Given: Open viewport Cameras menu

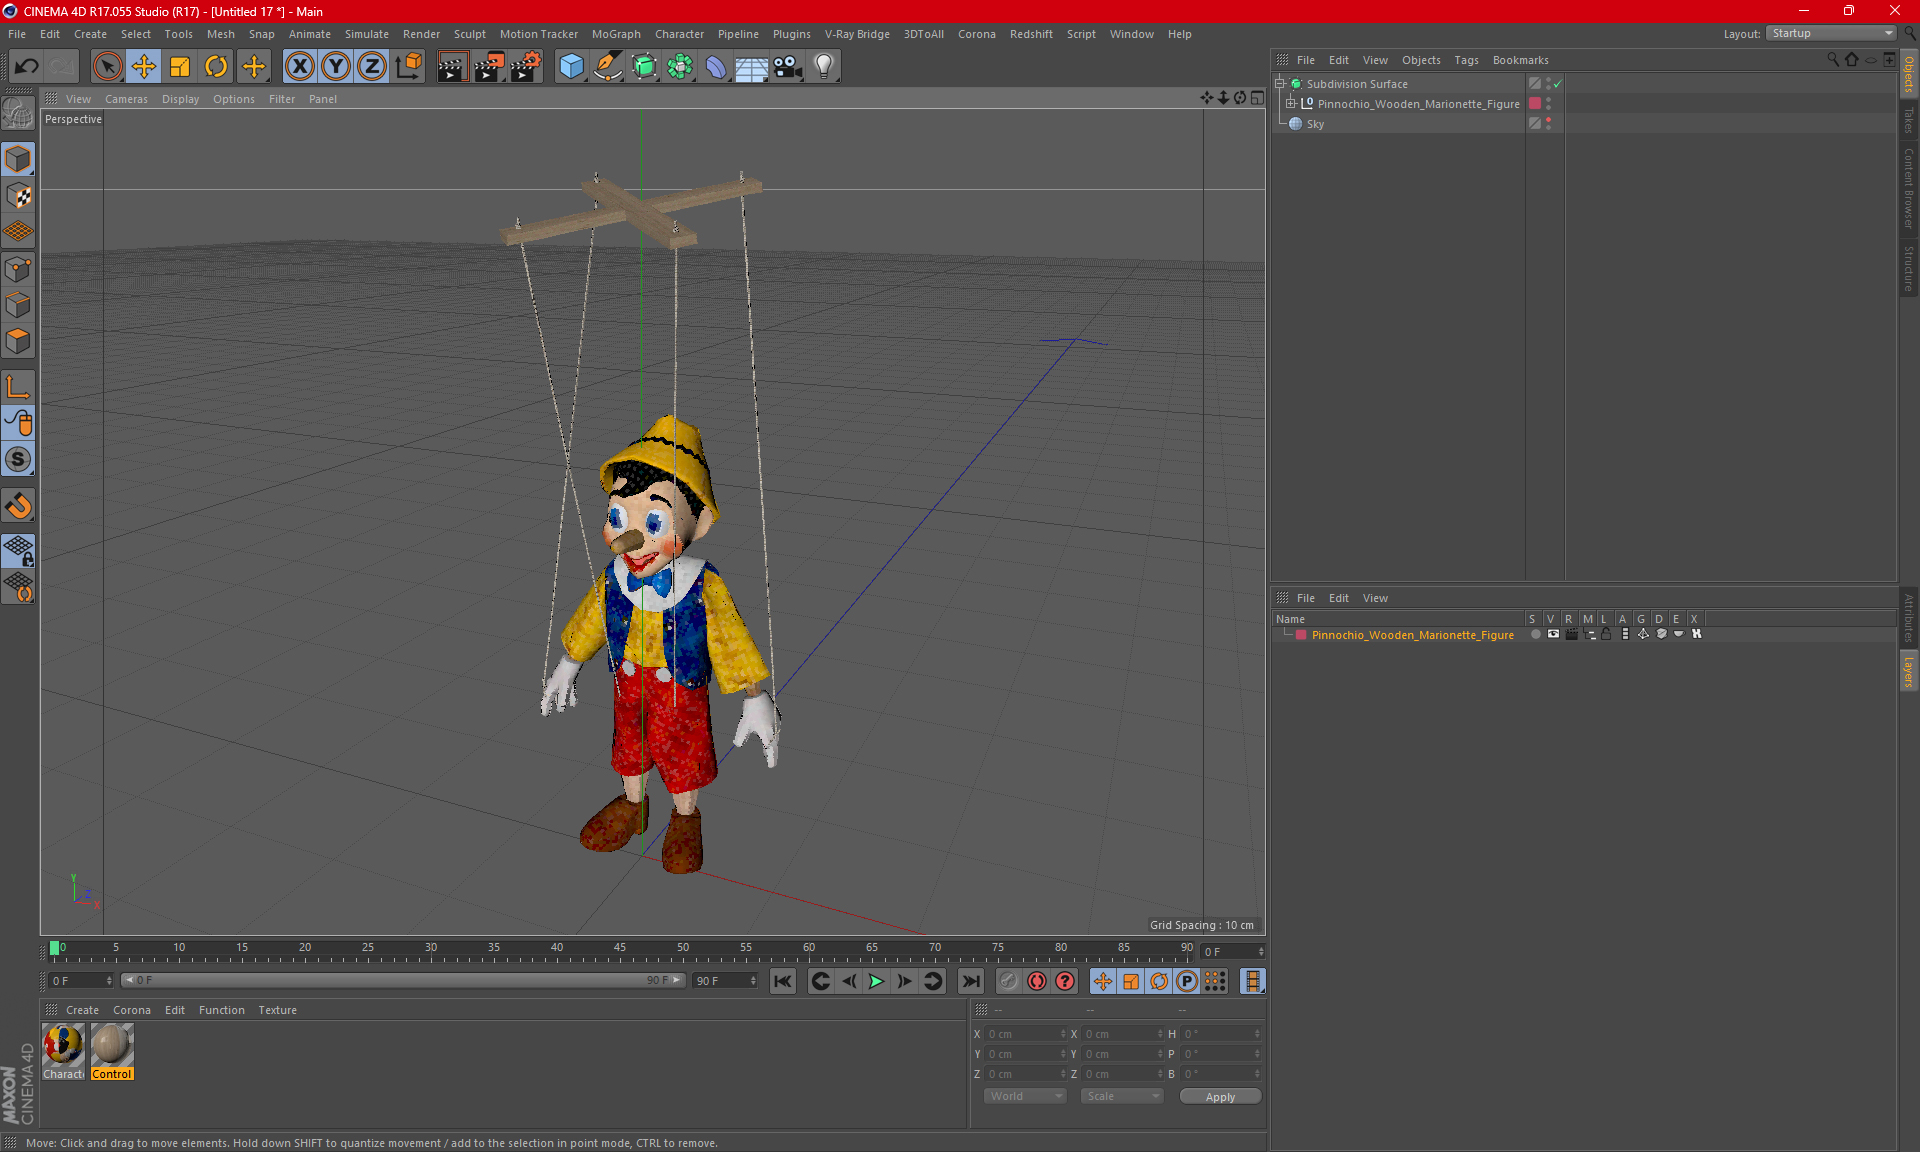Looking at the screenshot, I should [126, 99].
